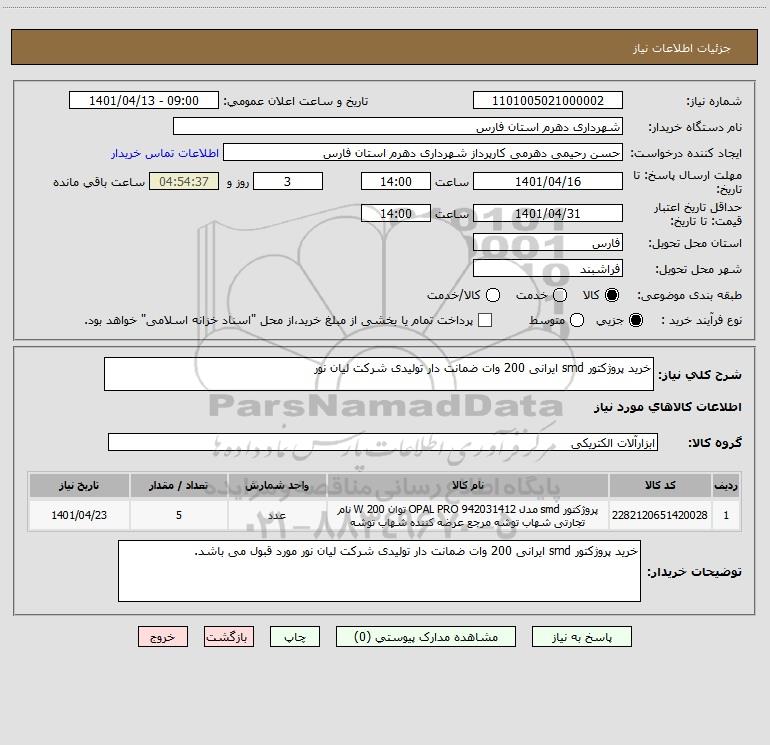Click the delivery province field فارس

point(548,242)
